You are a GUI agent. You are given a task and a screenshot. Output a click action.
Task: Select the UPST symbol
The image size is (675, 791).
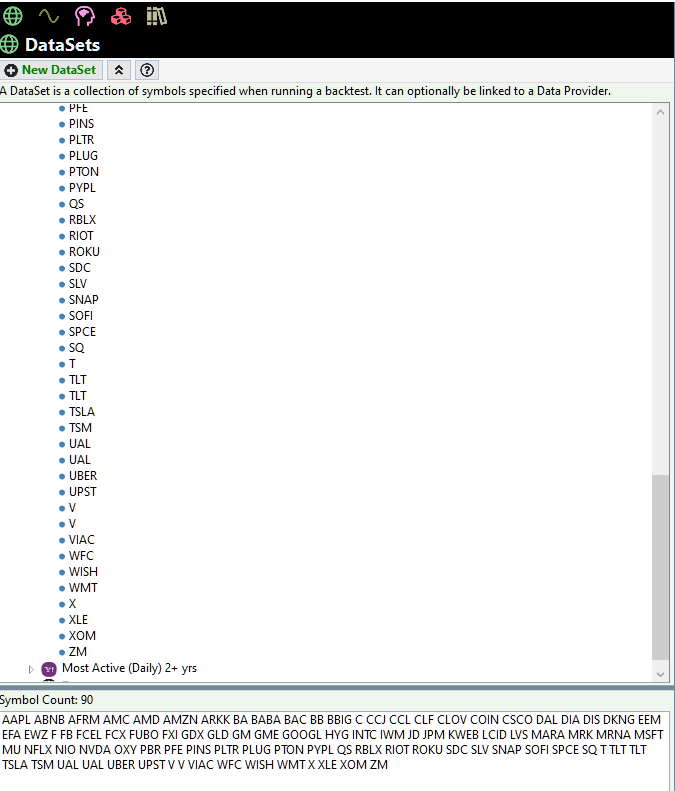point(83,492)
